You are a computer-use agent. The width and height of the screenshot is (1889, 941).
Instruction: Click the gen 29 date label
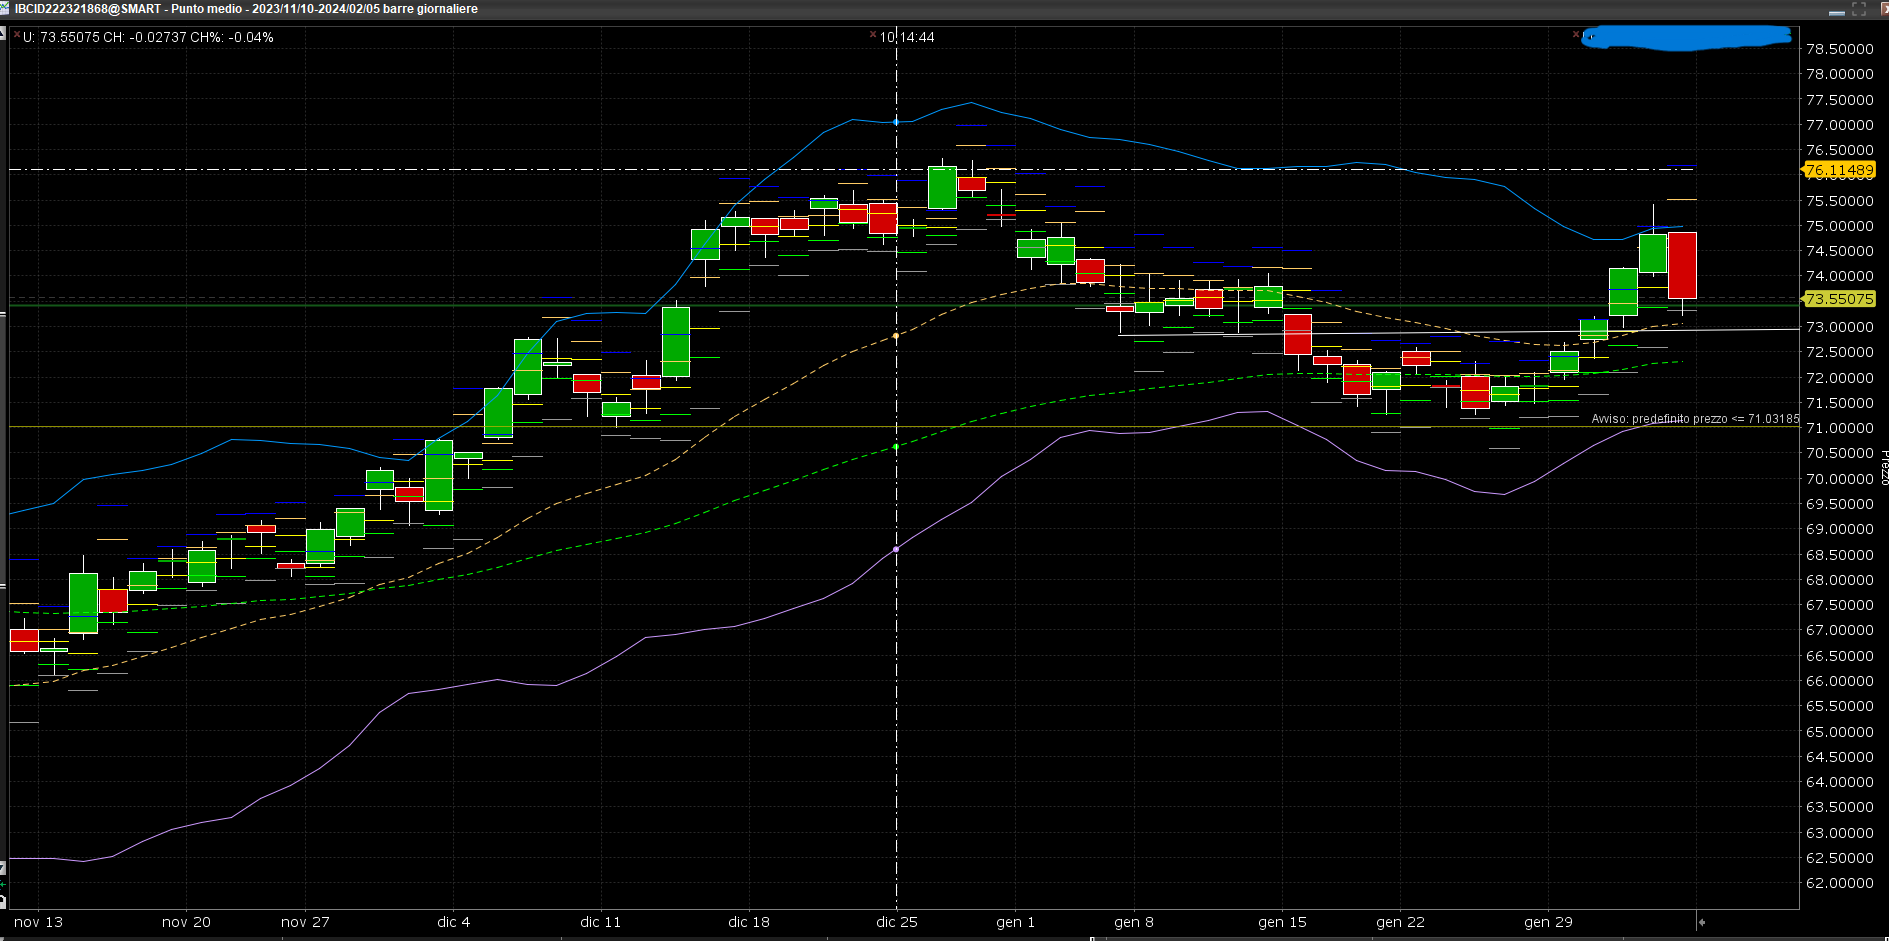(x=1547, y=922)
